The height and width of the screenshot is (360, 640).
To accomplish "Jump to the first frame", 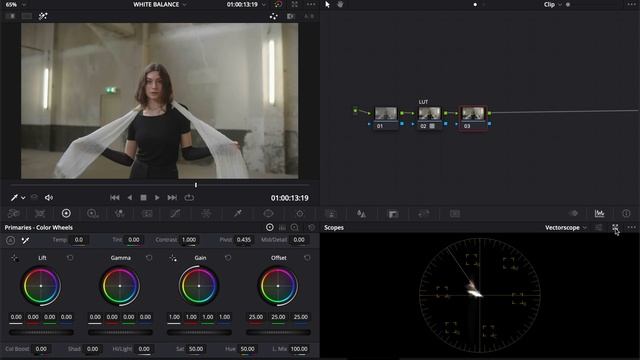I will [115, 198].
